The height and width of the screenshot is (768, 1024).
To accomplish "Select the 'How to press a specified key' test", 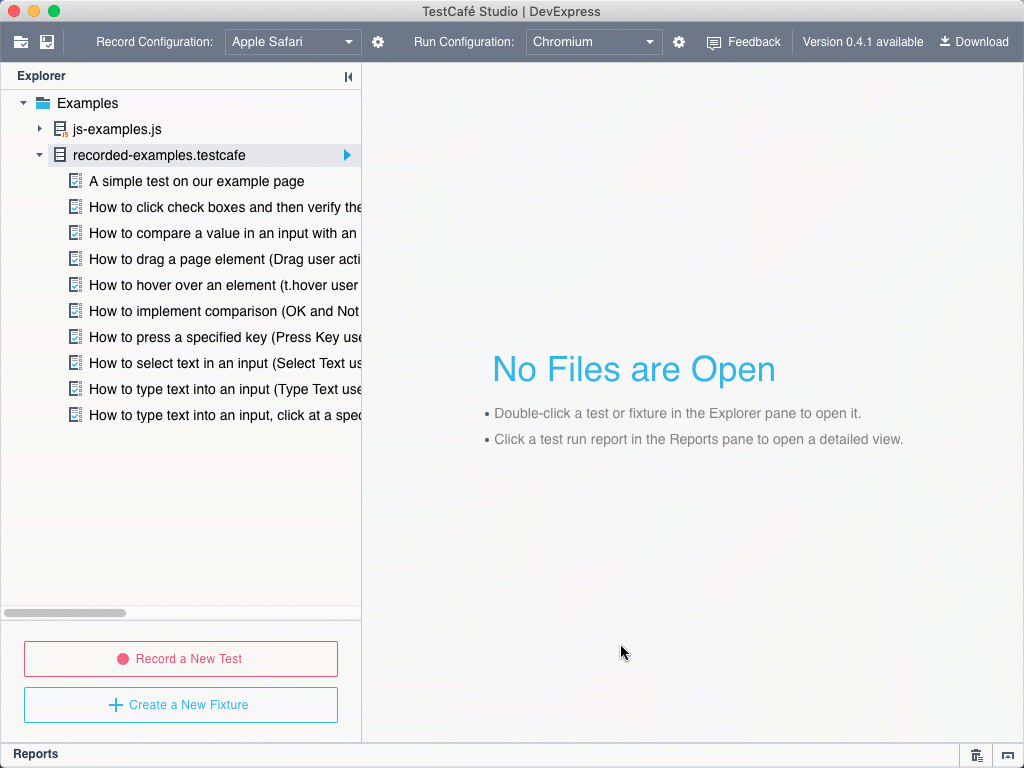I will (225, 337).
